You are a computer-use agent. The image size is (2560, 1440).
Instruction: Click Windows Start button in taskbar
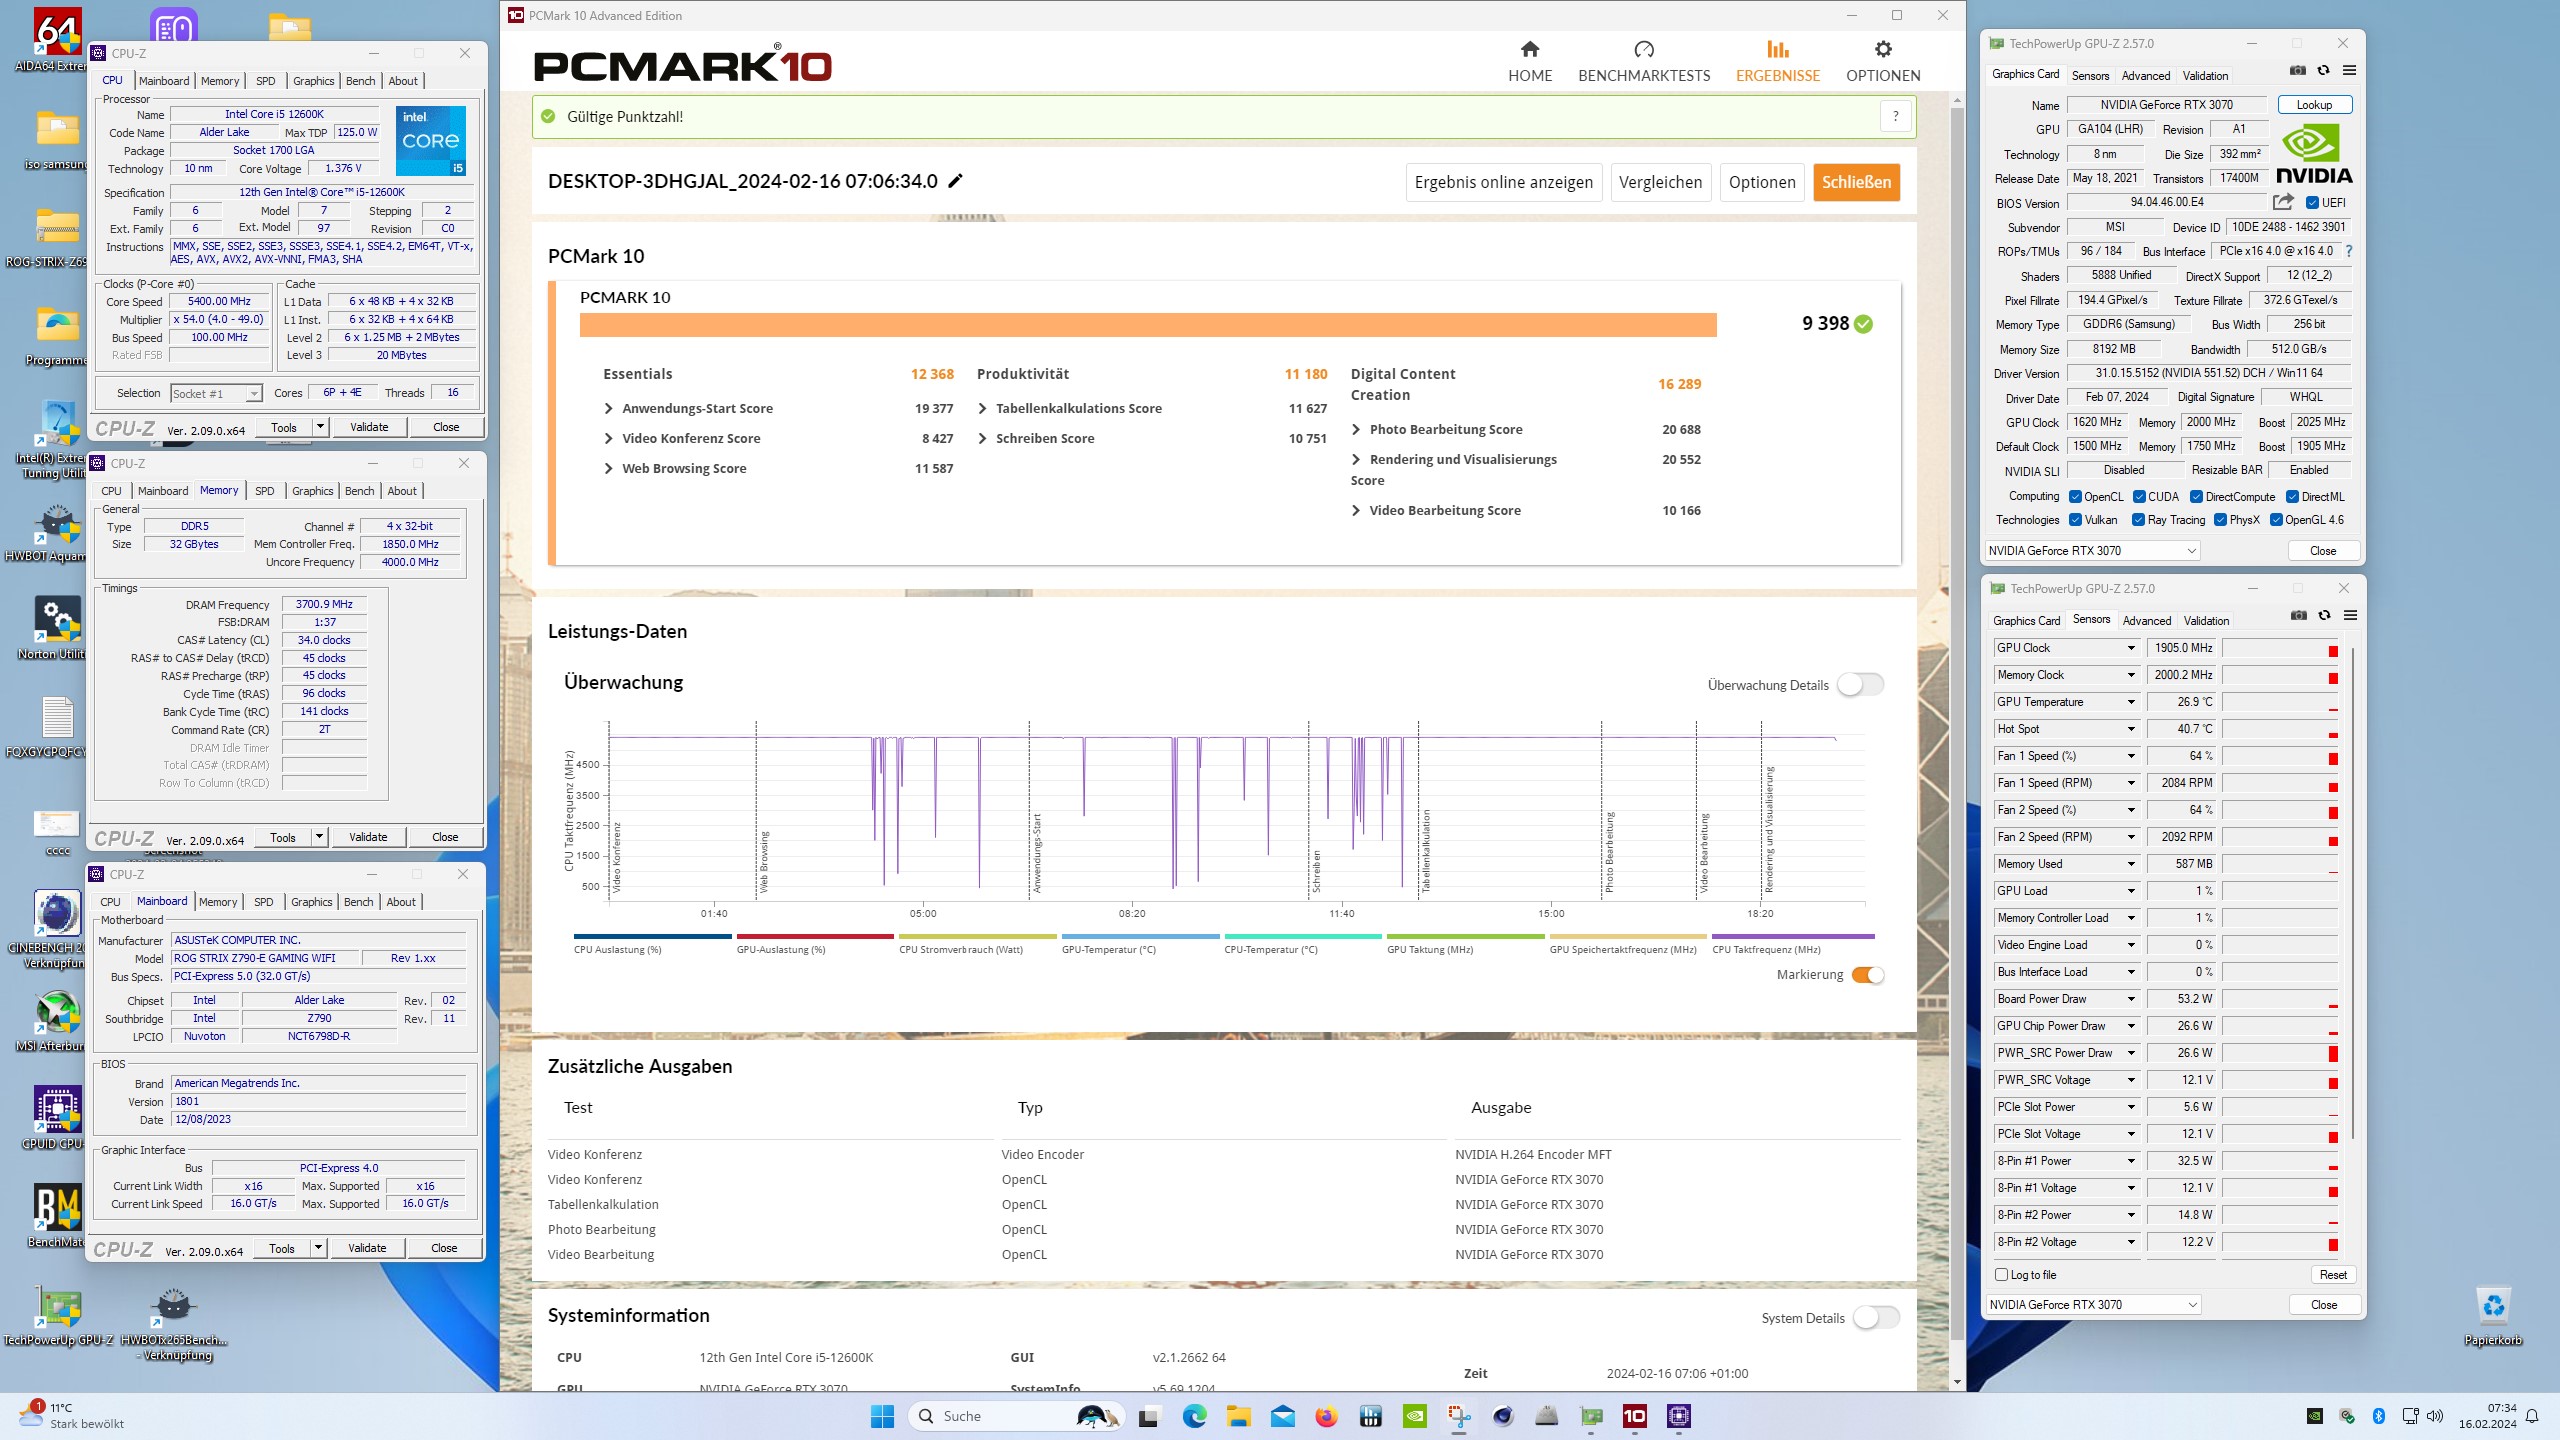click(x=882, y=1416)
